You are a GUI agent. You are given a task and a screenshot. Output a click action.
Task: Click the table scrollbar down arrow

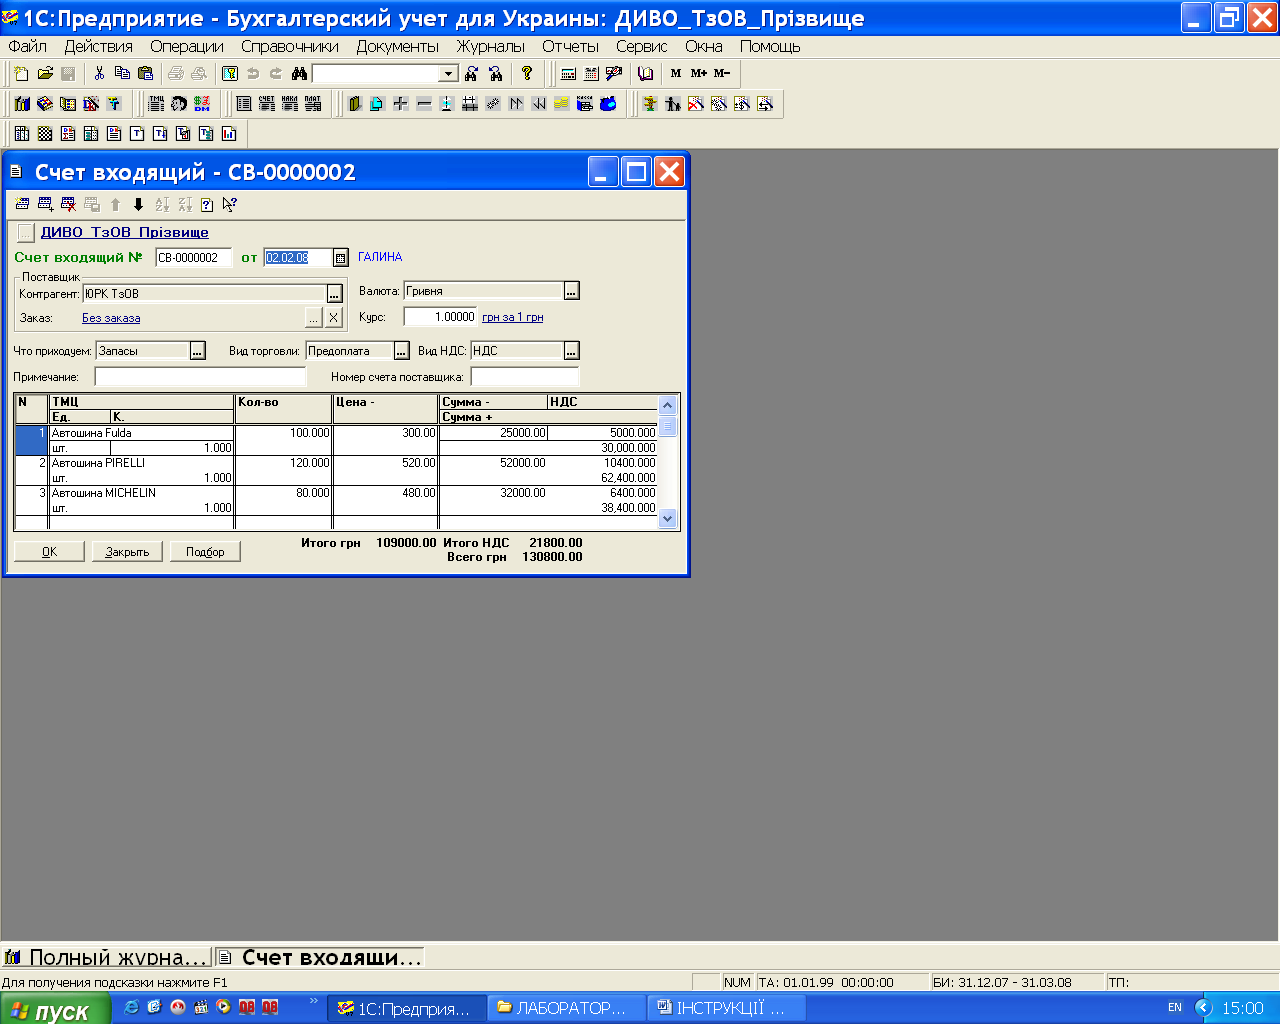click(x=668, y=518)
